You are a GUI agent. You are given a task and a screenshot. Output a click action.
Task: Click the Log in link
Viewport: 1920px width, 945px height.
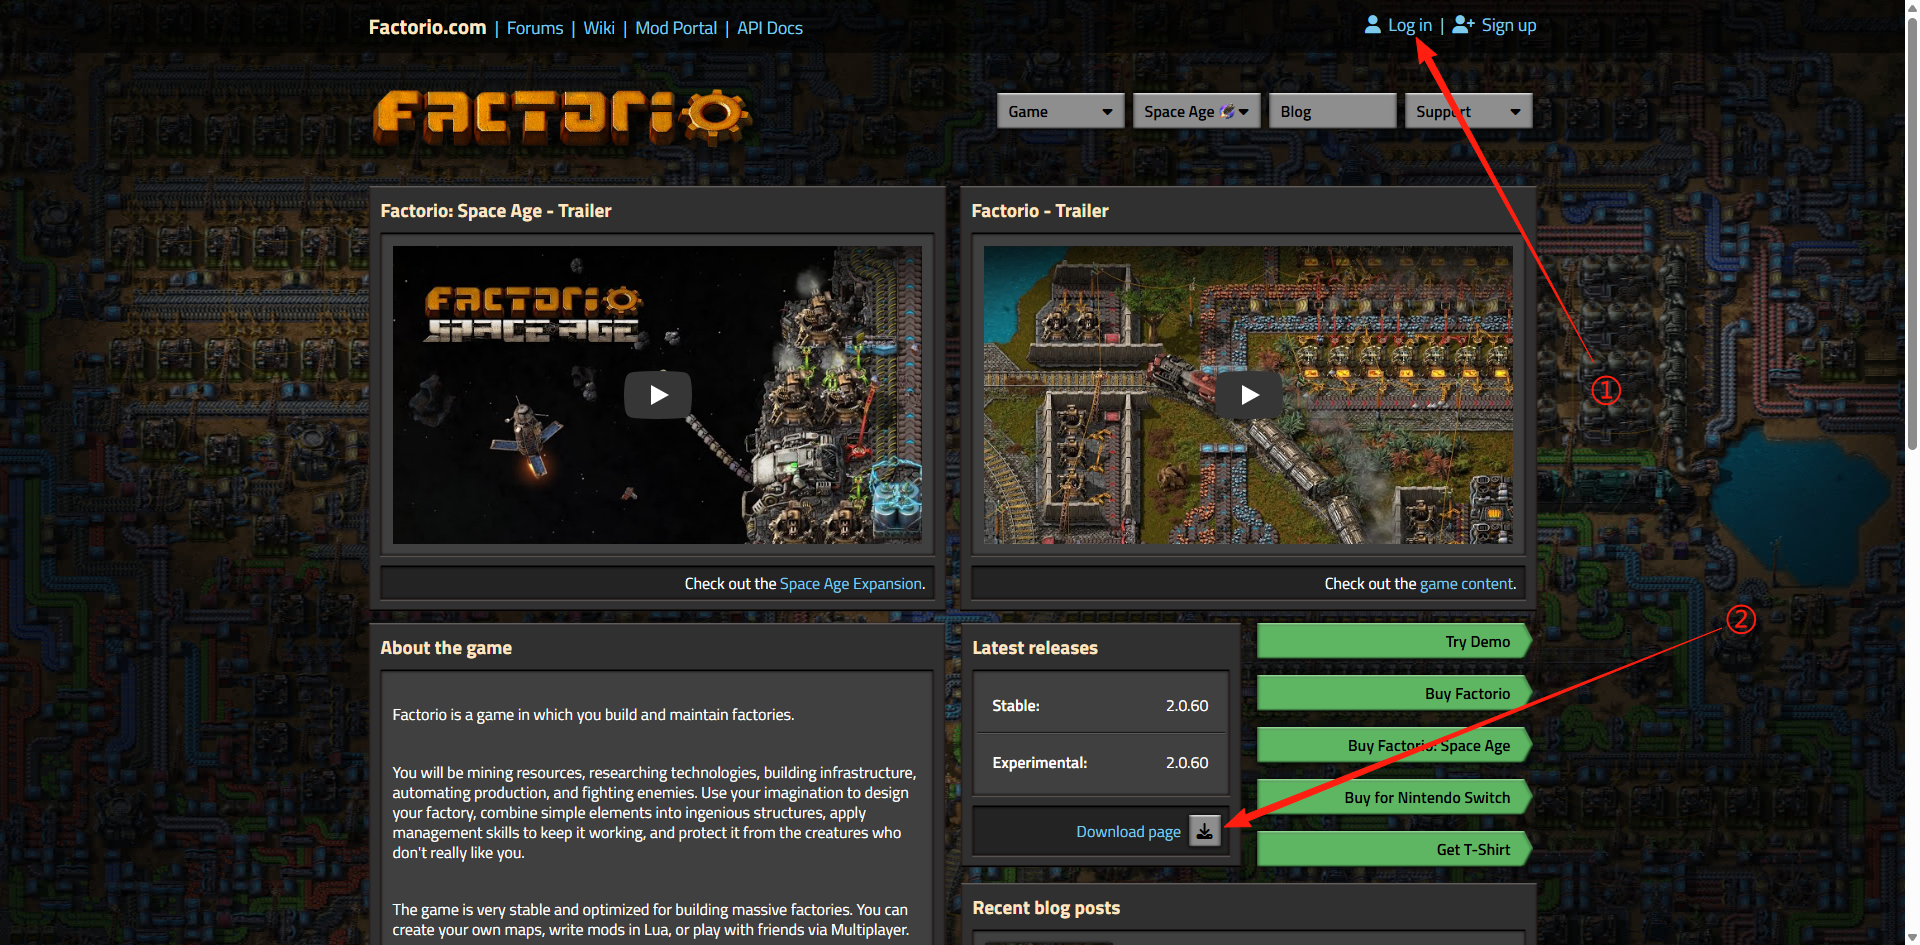(x=1410, y=25)
